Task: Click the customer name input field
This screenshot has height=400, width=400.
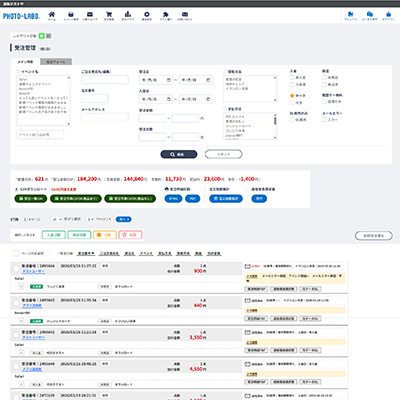Action: 105,80
